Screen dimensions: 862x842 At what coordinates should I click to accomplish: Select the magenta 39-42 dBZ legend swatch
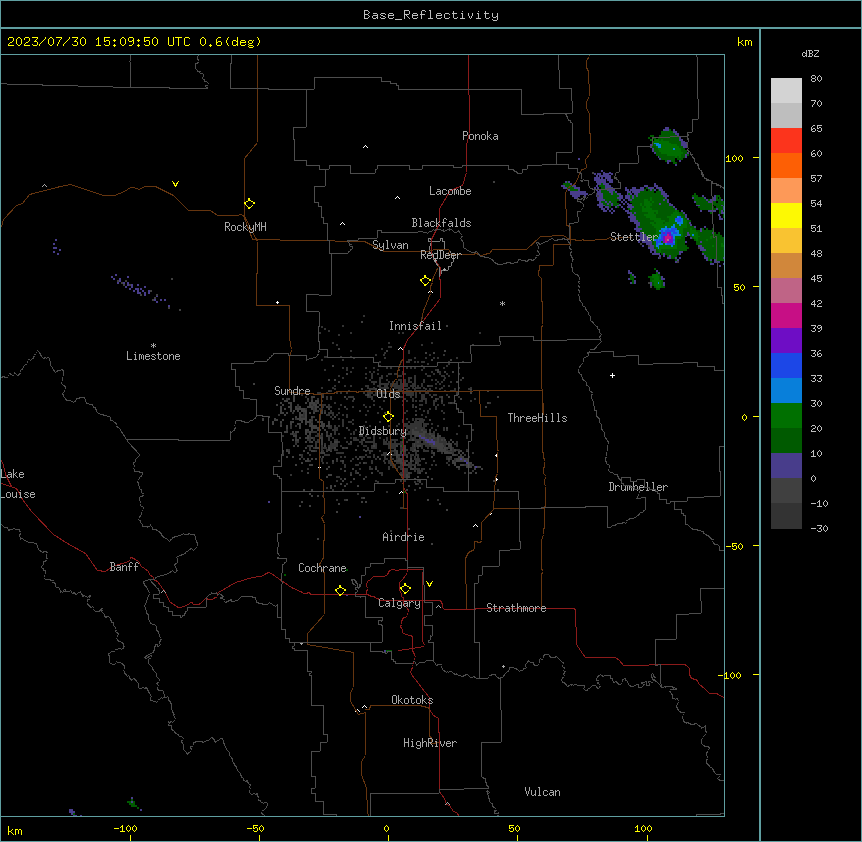click(x=786, y=315)
